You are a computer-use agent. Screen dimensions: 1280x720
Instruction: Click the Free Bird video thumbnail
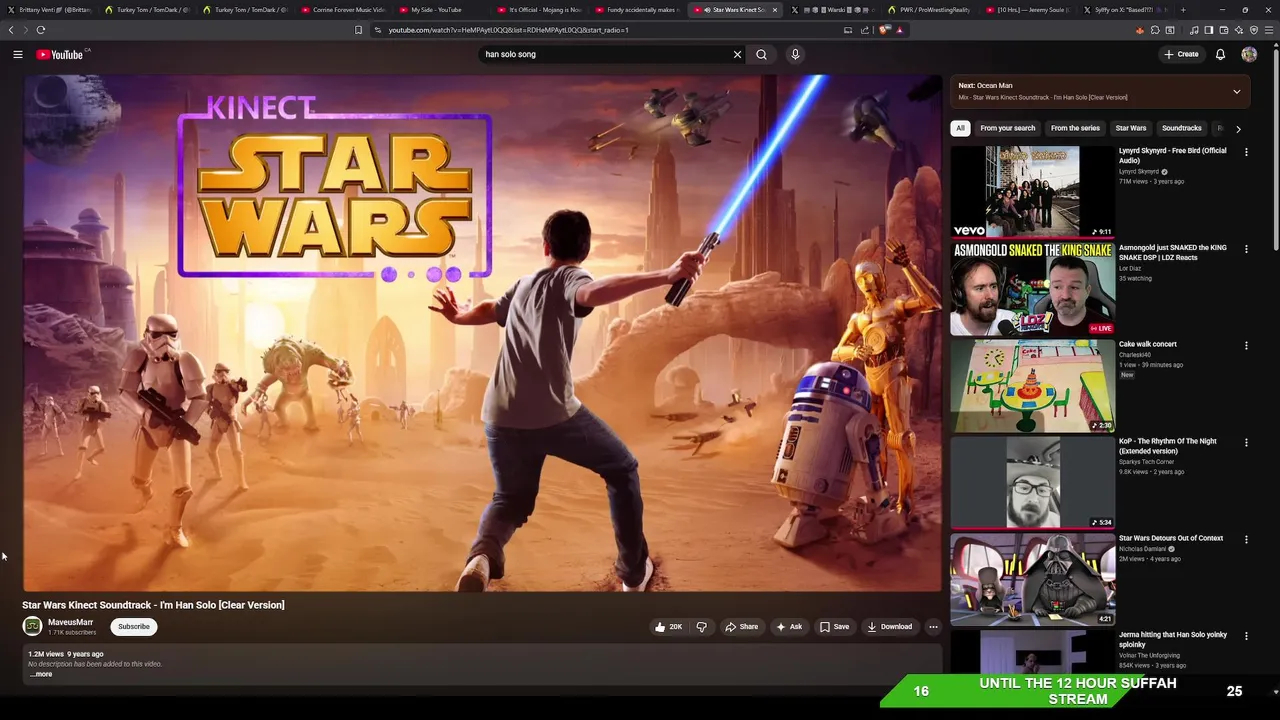click(x=1032, y=192)
